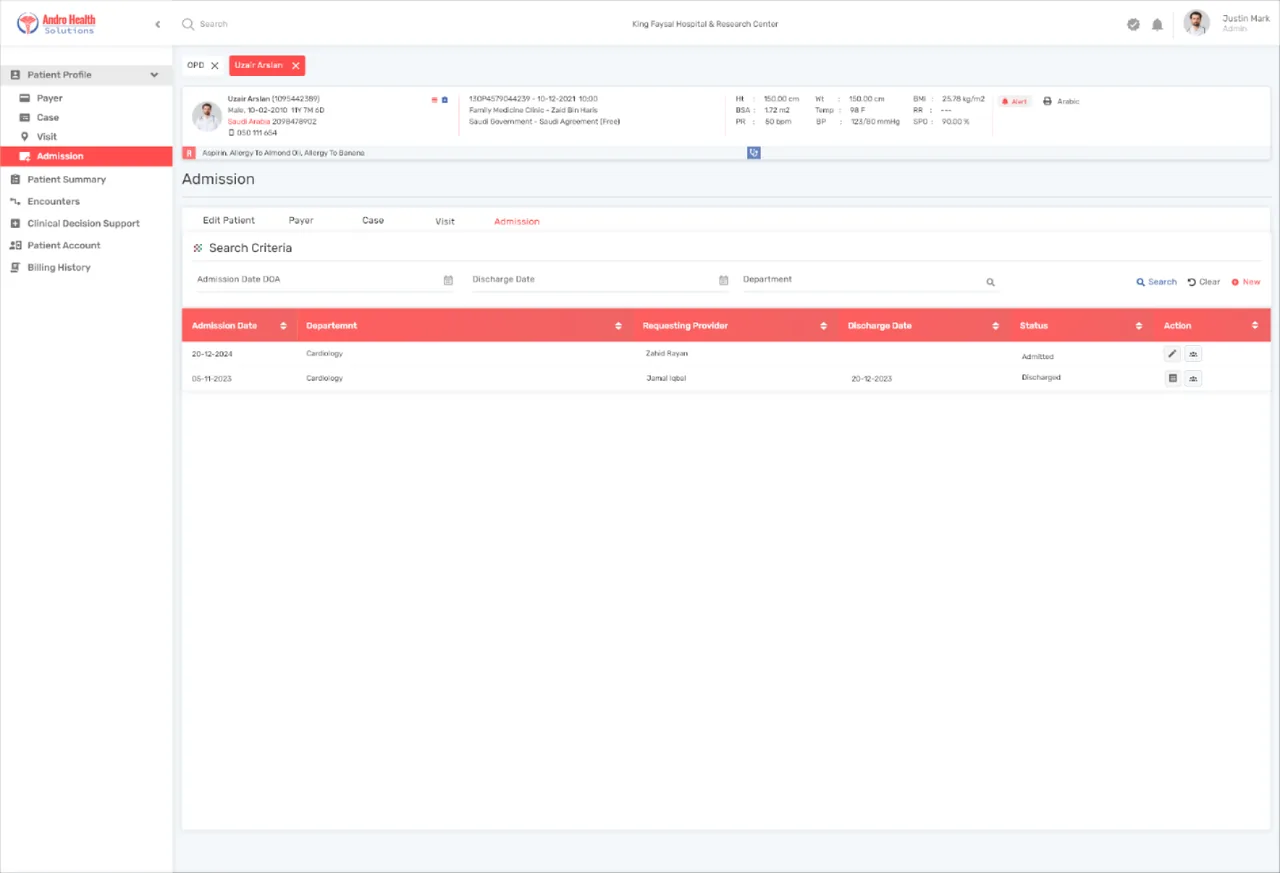
Task: Click the pencil edit icon for Admitted row
Action: click(1173, 354)
